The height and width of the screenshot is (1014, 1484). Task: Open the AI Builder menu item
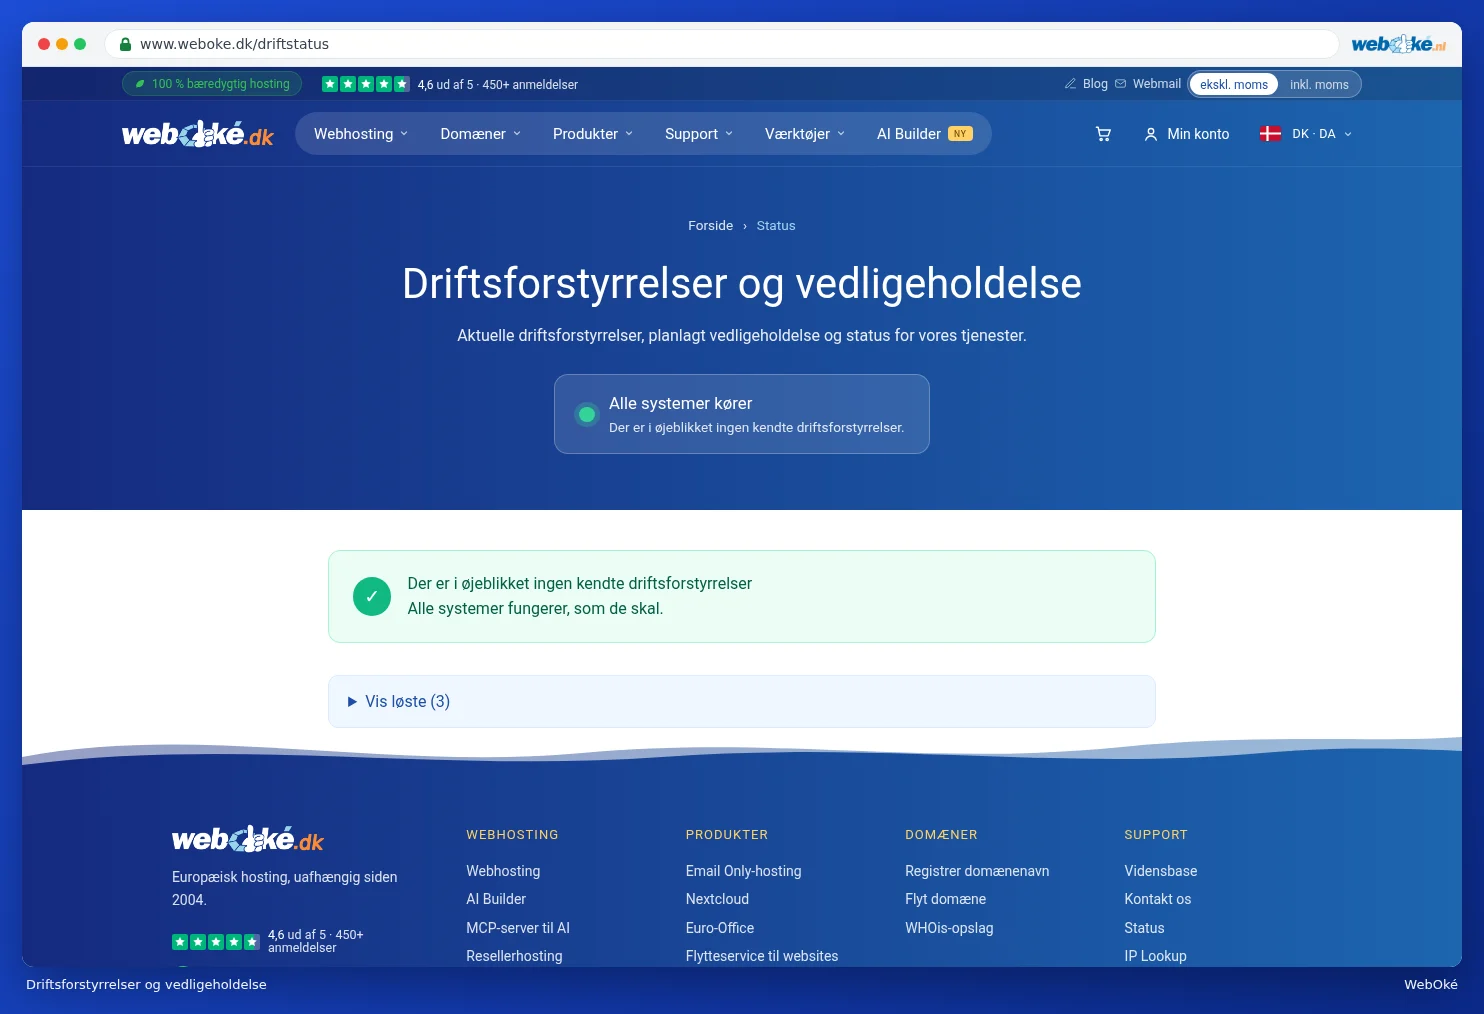925,134
